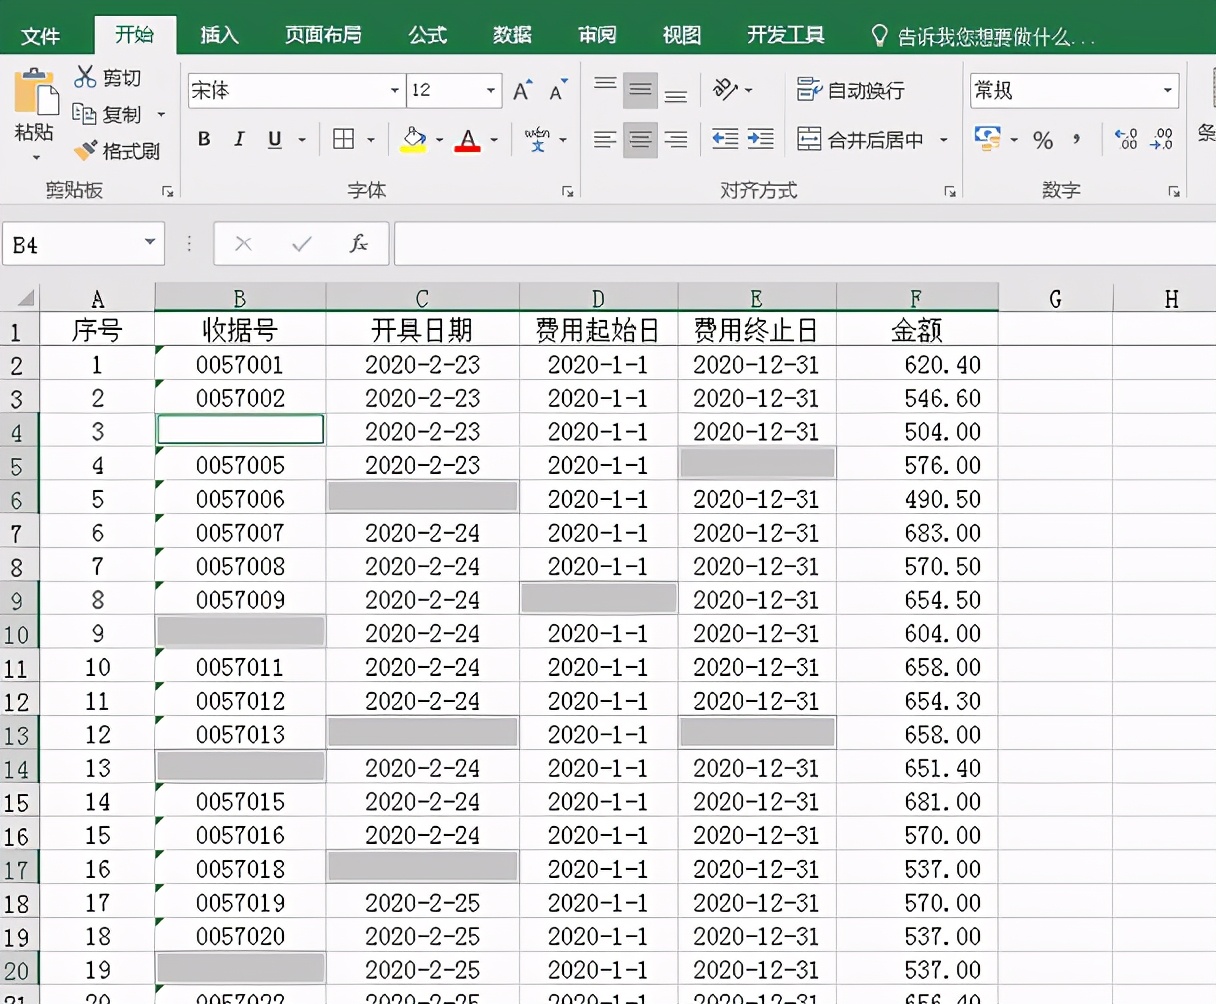Click the amount cell 620.40

coord(917,364)
